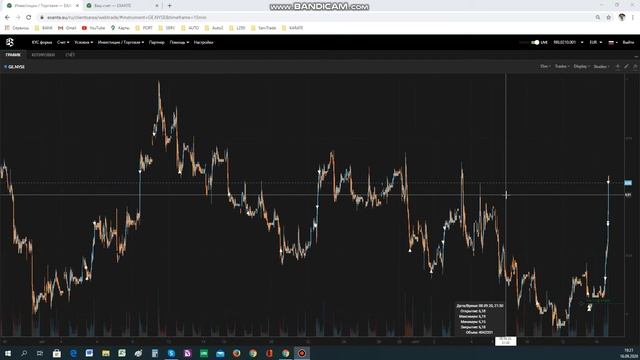640x360 pixels.
Task: Open the EUR currency dropdown
Action: pyautogui.click(x=596, y=42)
